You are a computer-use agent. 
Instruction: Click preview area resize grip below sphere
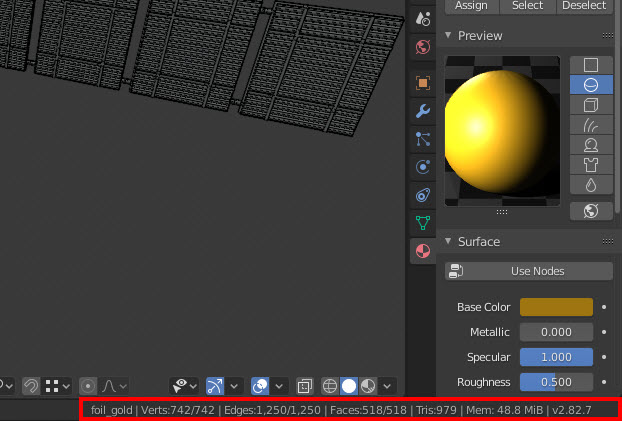pyautogui.click(x=502, y=212)
